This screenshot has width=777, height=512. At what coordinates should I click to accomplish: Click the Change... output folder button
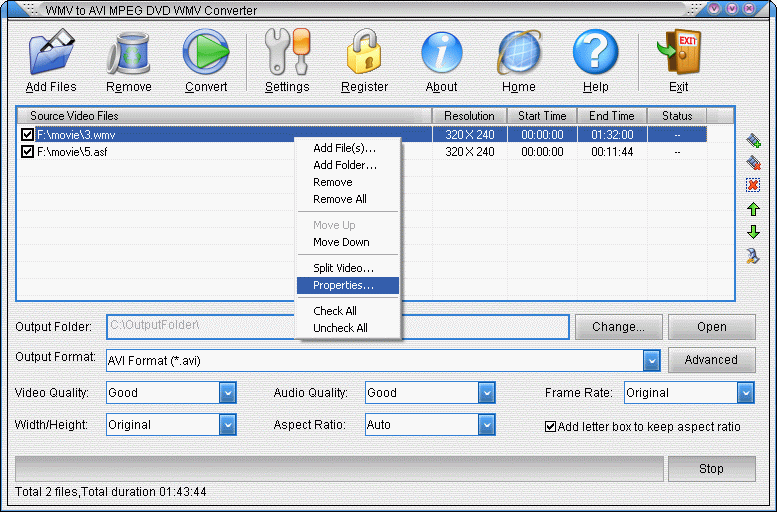coord(618,327)
